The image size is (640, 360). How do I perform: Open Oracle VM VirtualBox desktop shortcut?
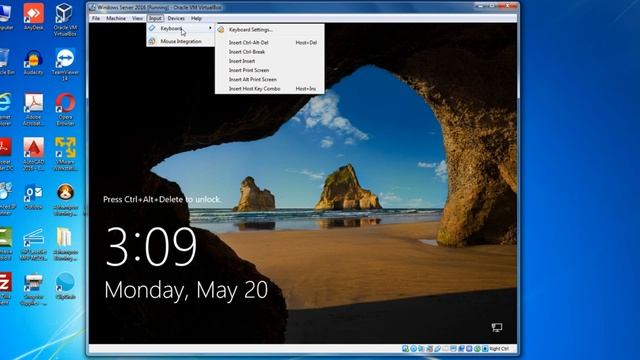click(65, 19)
